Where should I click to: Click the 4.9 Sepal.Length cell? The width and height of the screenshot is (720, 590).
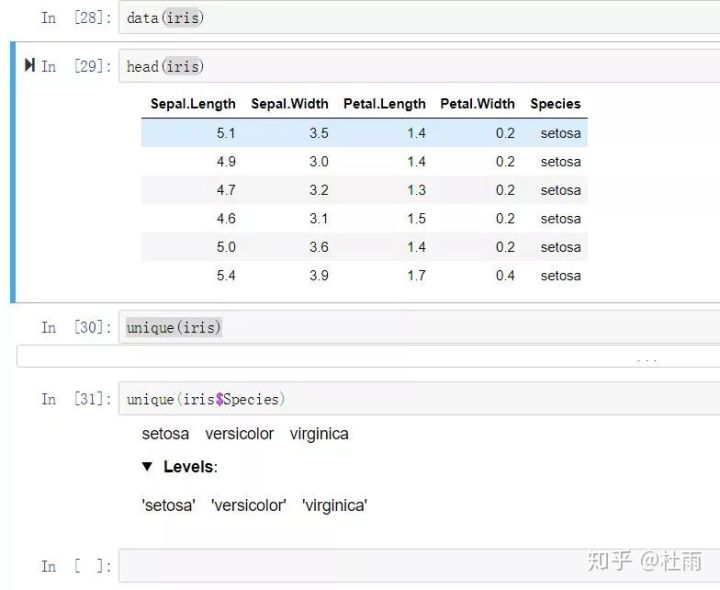(x=226, y=162)
